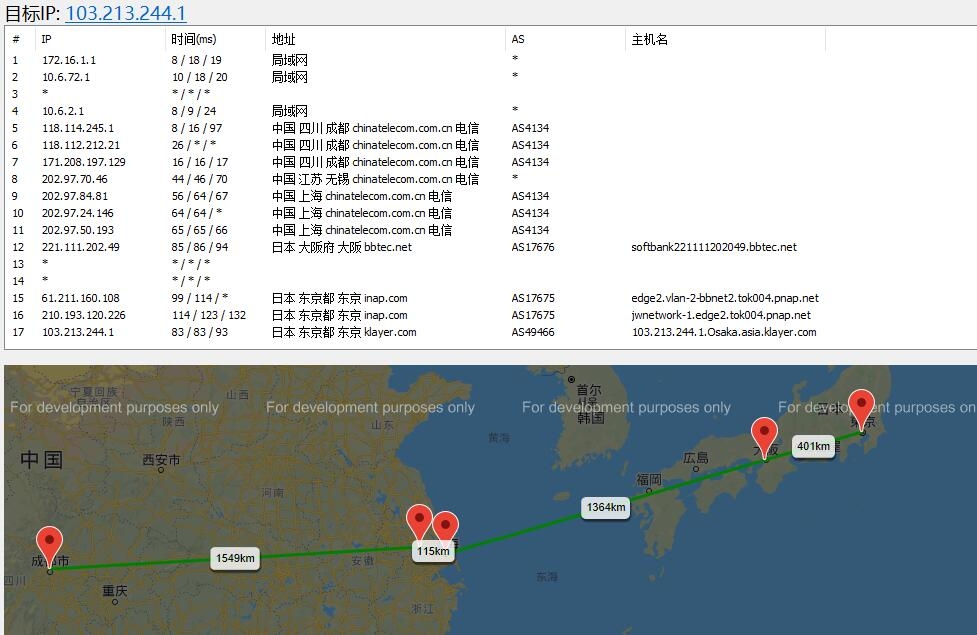Click the leftmost Shanghai area map pin
This screenshot has height=635, width=977.
click(418, 519)
